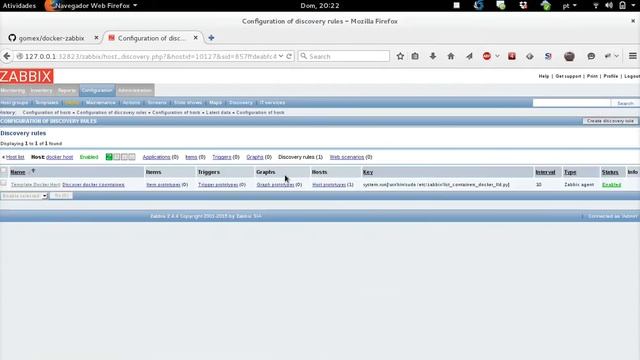Open the Administration main menu tab
Viewport: 640px width, 360px height.
click(x=135, y=90)
